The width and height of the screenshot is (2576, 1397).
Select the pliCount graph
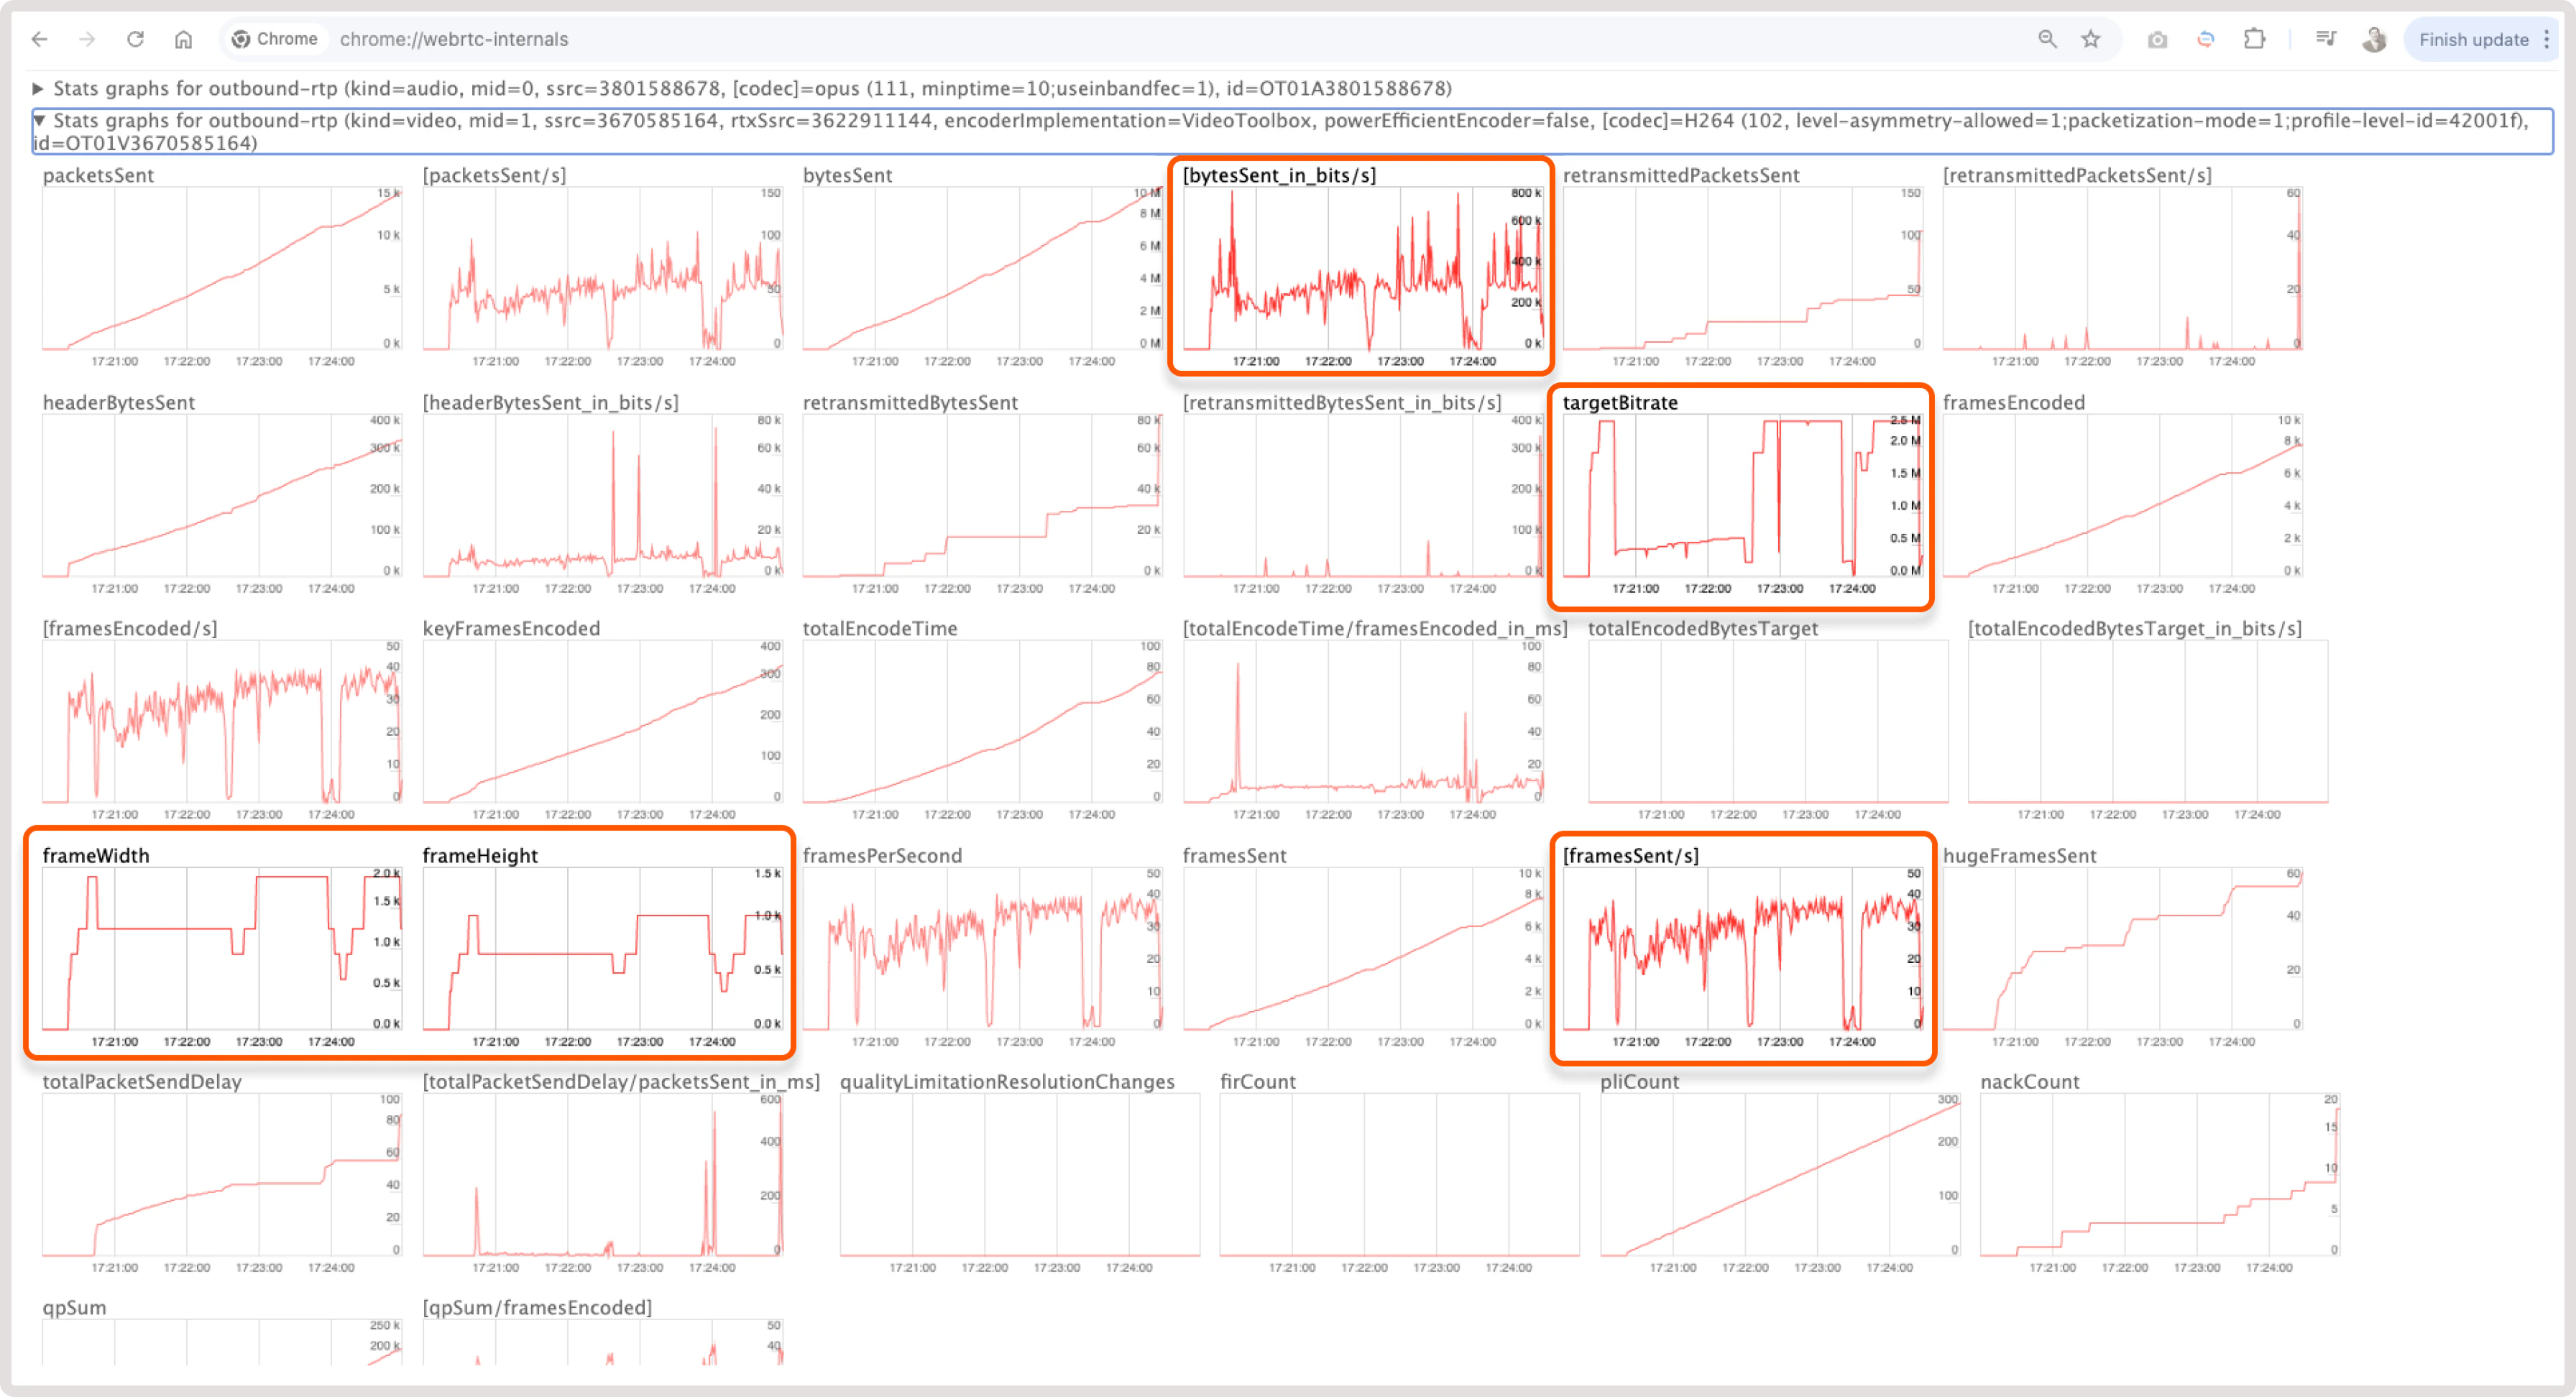pyautogui.click(x=1780, y=1175)
